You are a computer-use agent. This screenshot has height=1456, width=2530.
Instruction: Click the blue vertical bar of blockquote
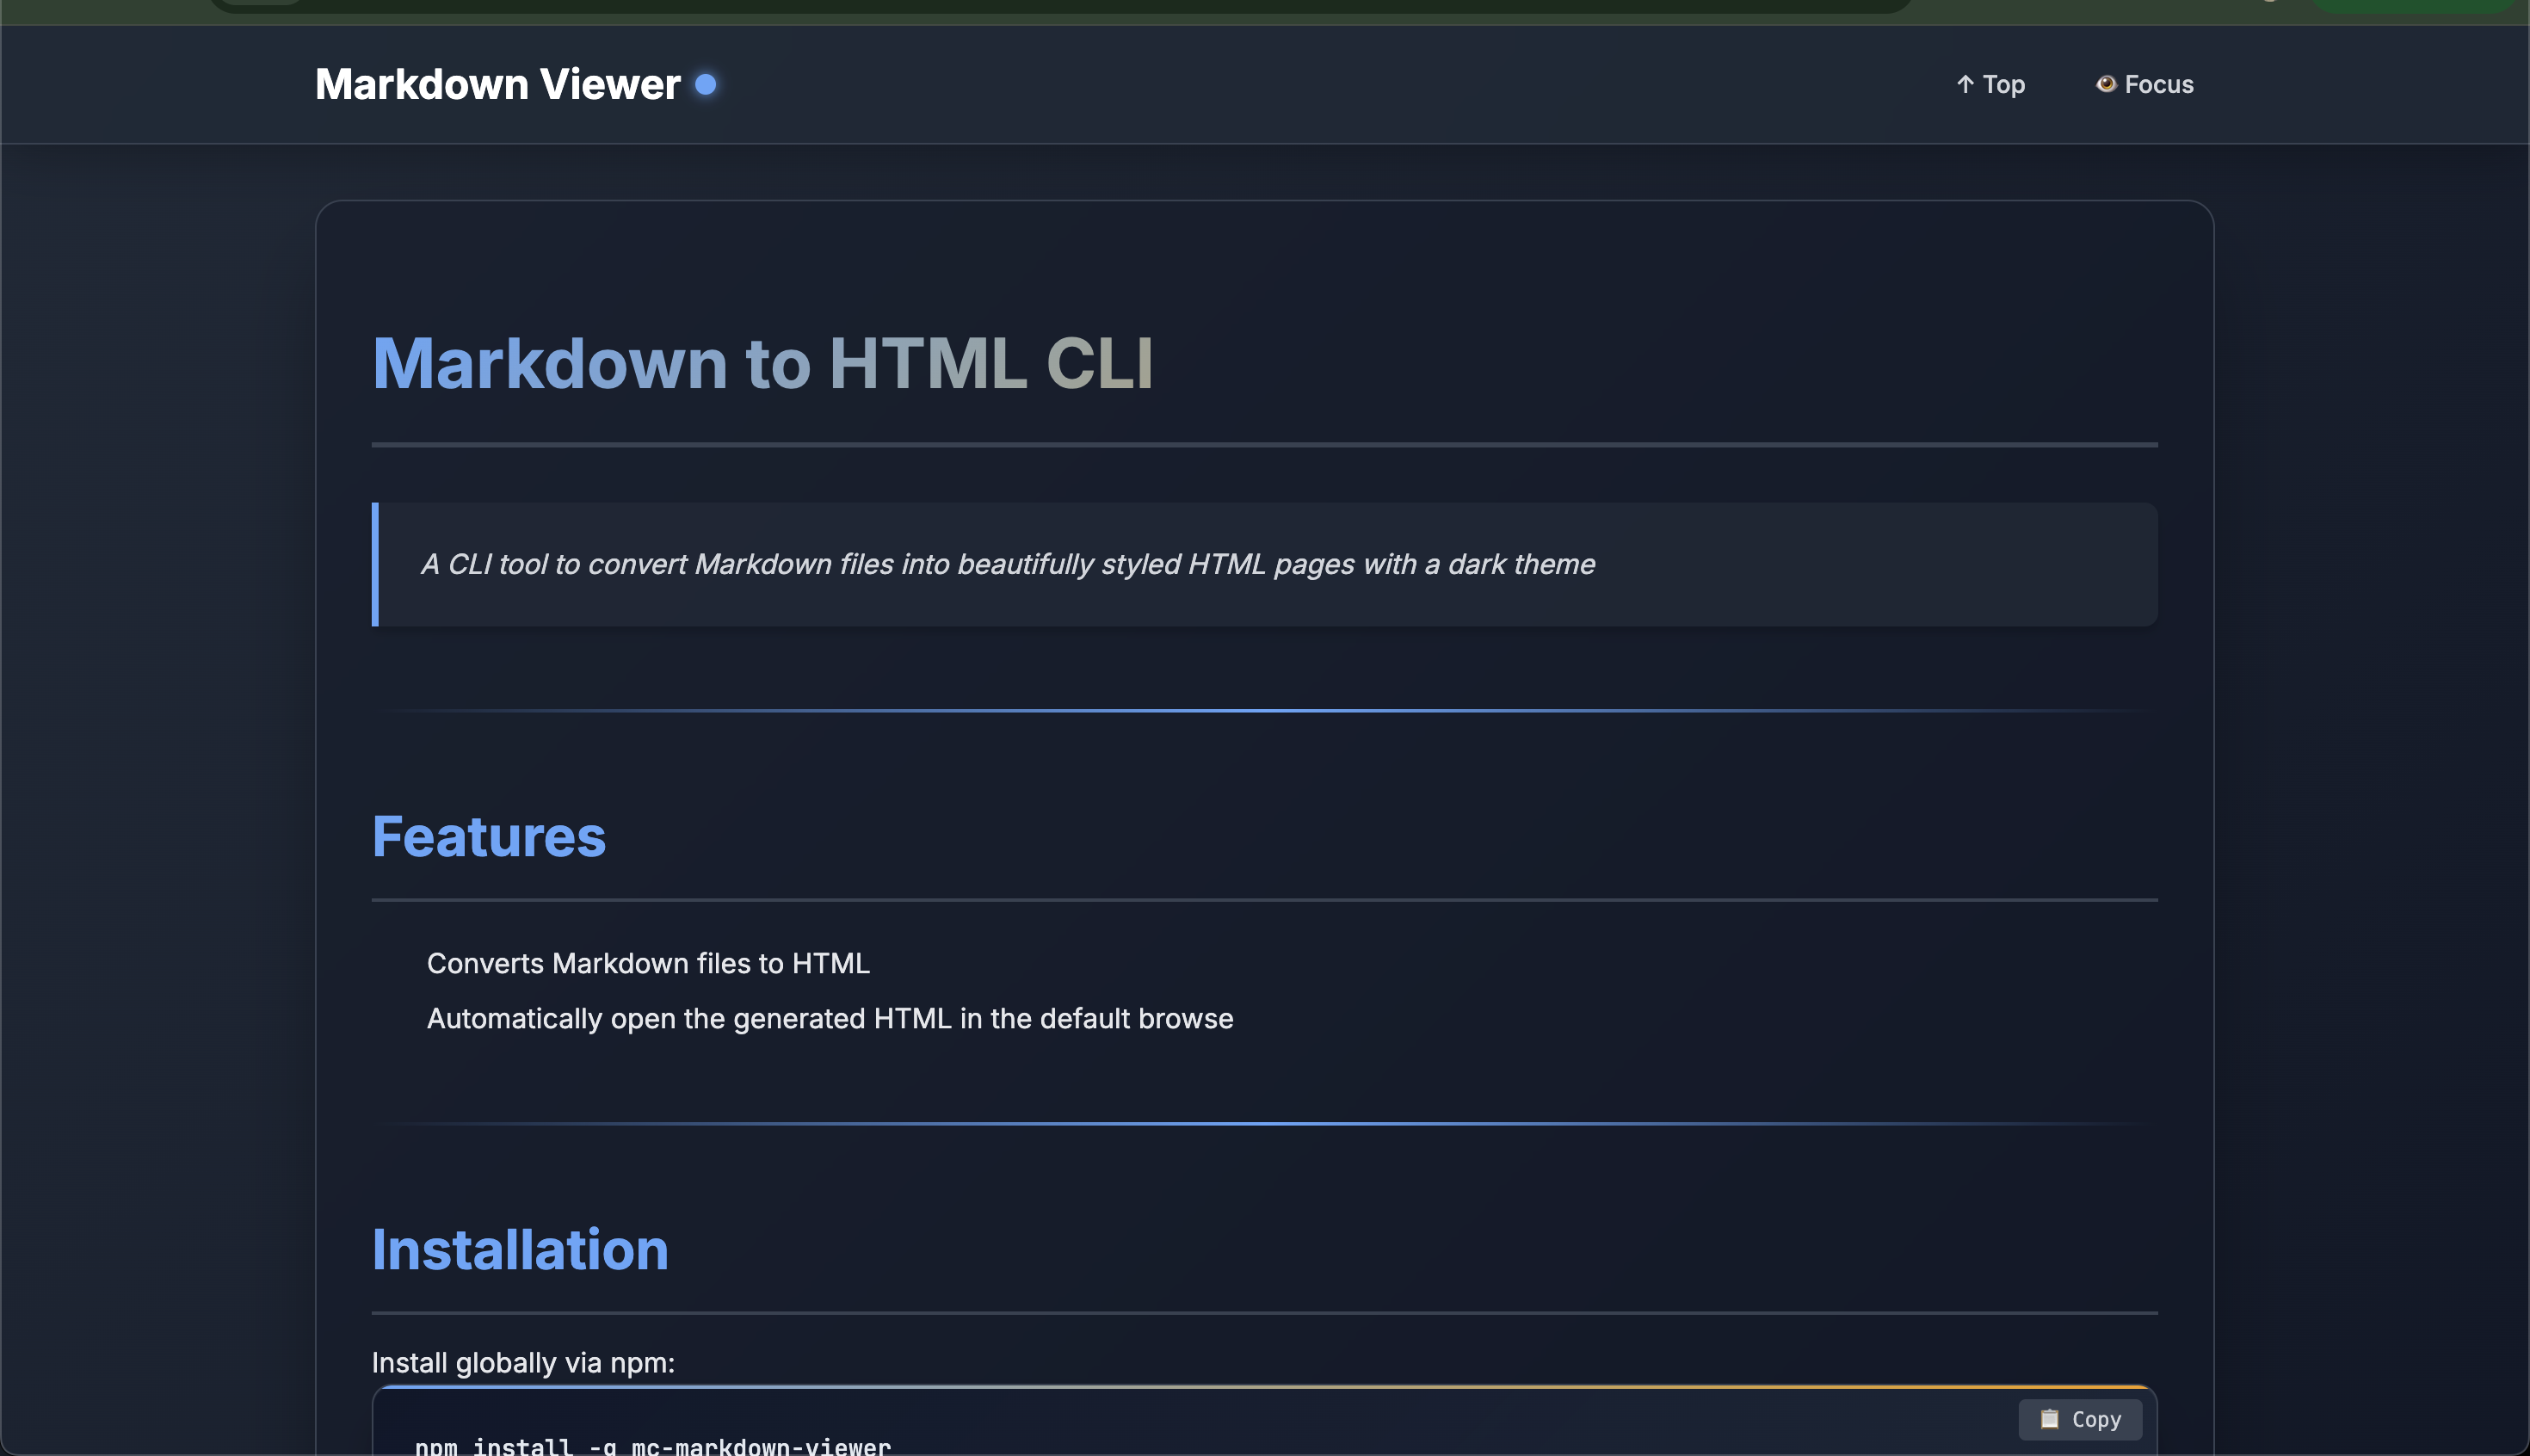point(375,564)
